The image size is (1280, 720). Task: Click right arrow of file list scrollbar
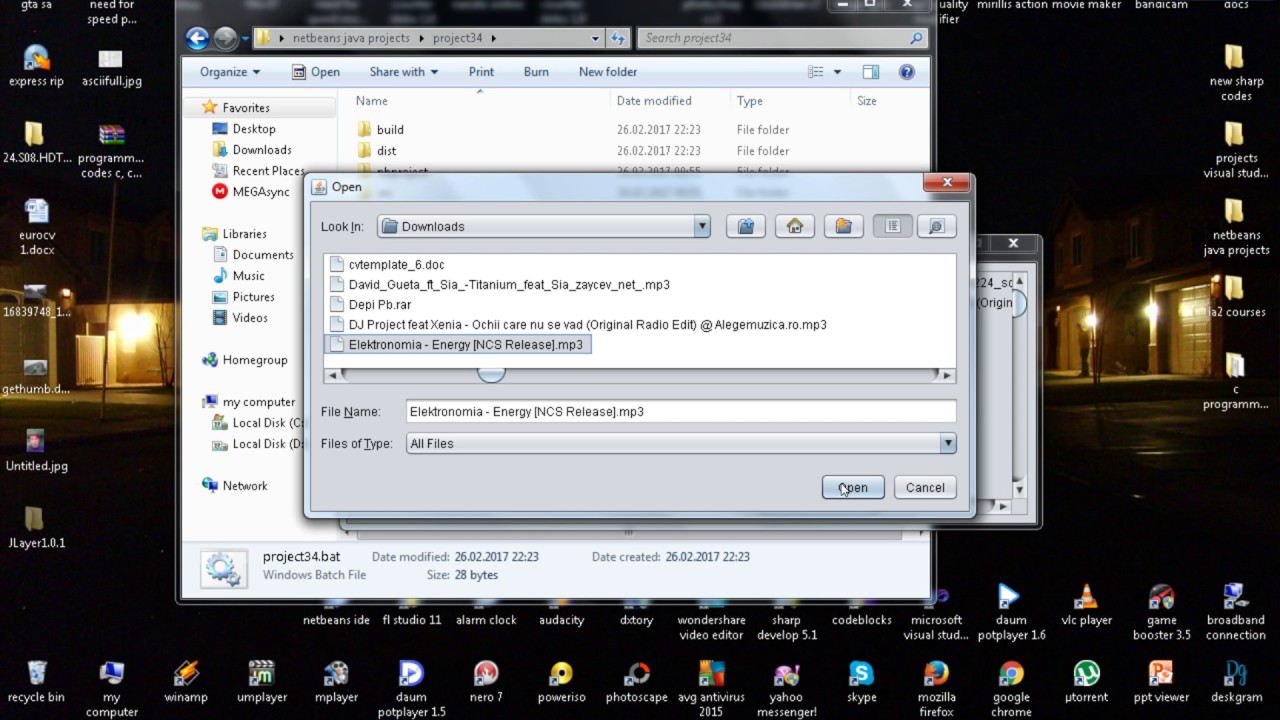point(947,375)
